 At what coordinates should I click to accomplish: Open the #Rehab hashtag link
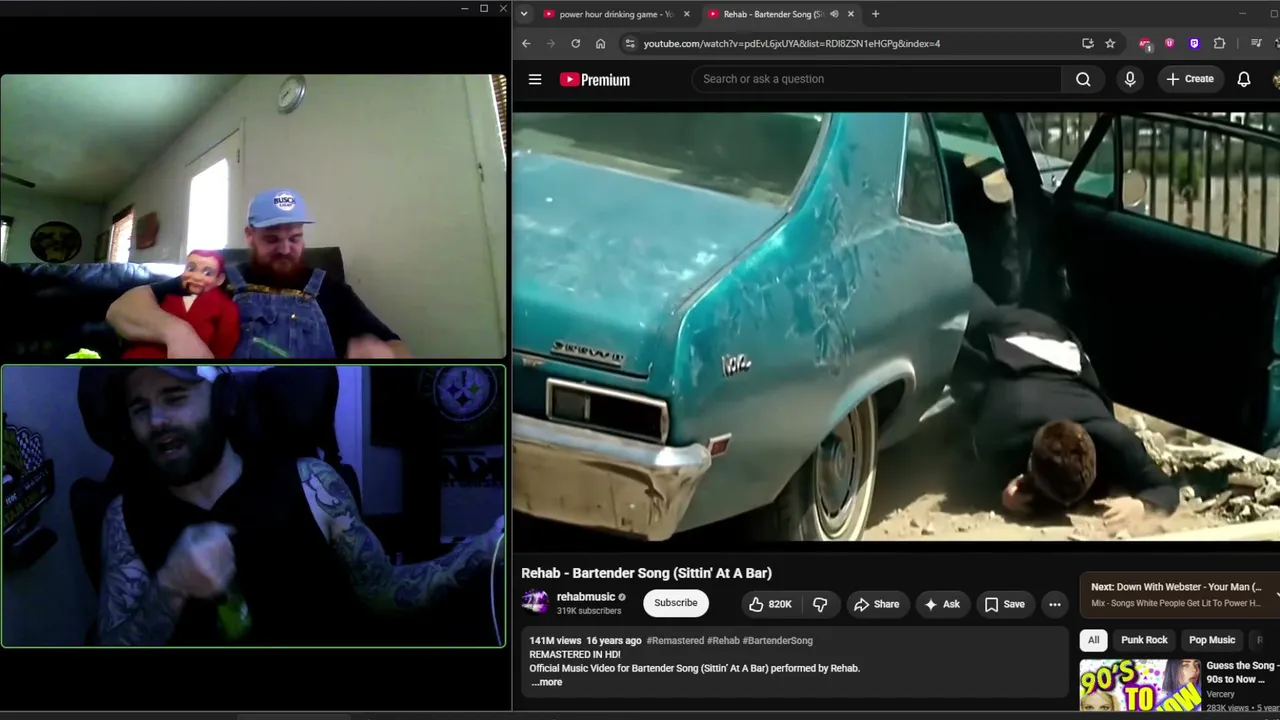click(x=723, y=640)
